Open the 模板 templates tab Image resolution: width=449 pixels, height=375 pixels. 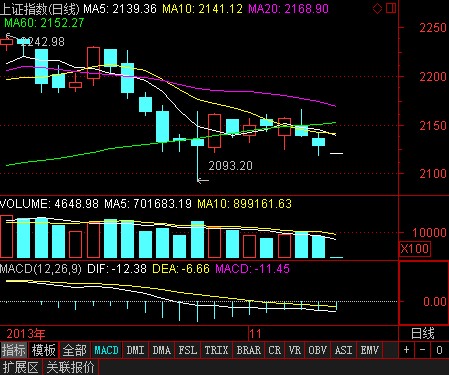43,350
